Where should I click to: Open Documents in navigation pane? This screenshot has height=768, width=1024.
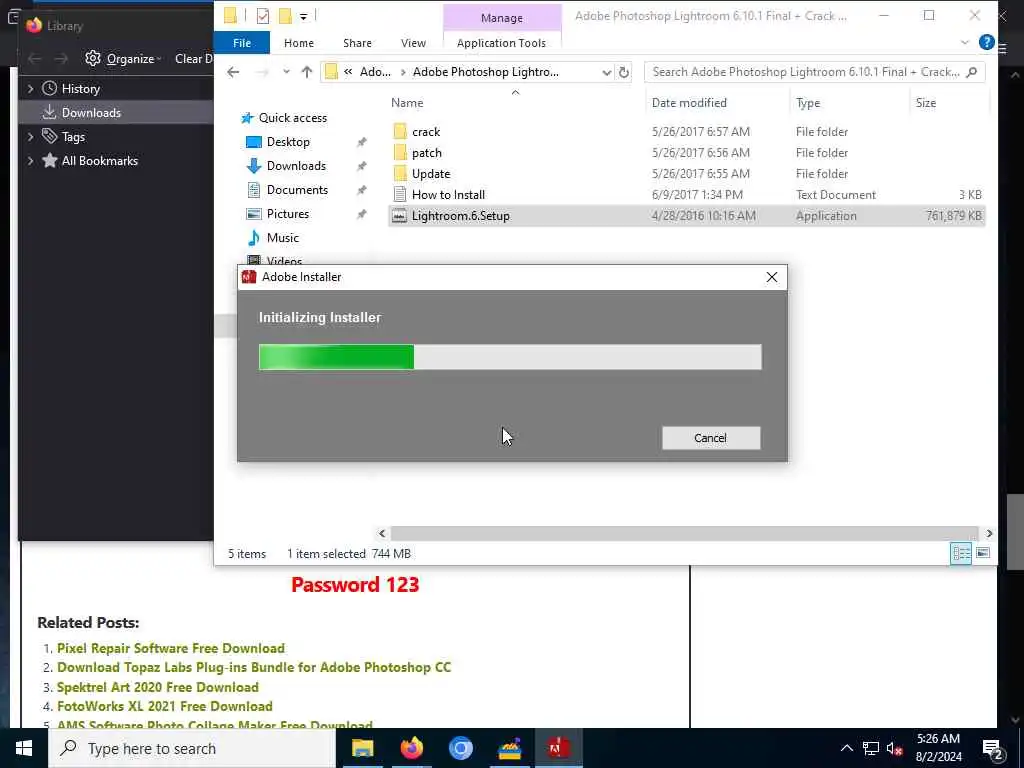tap(297, 190)
